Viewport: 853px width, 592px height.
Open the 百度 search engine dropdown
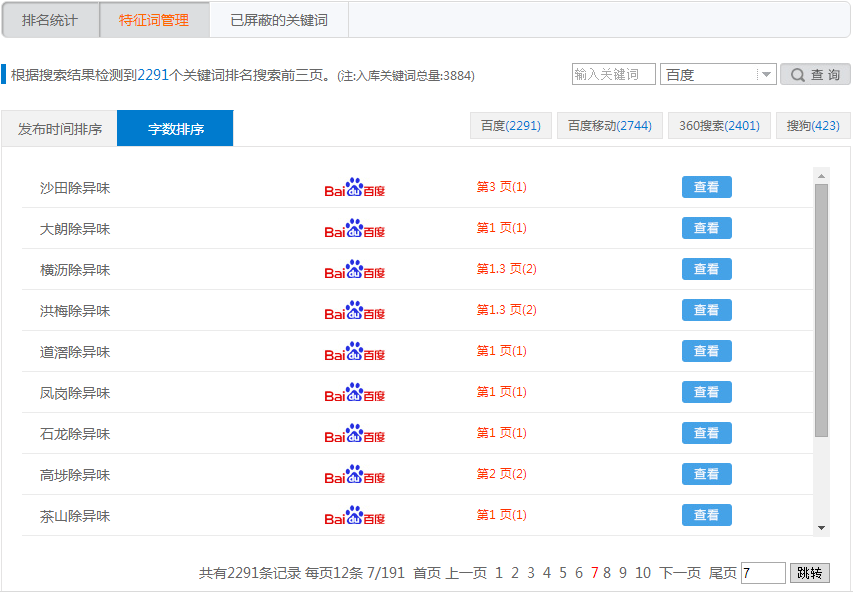pyautogui.click(x=717, y=74)
